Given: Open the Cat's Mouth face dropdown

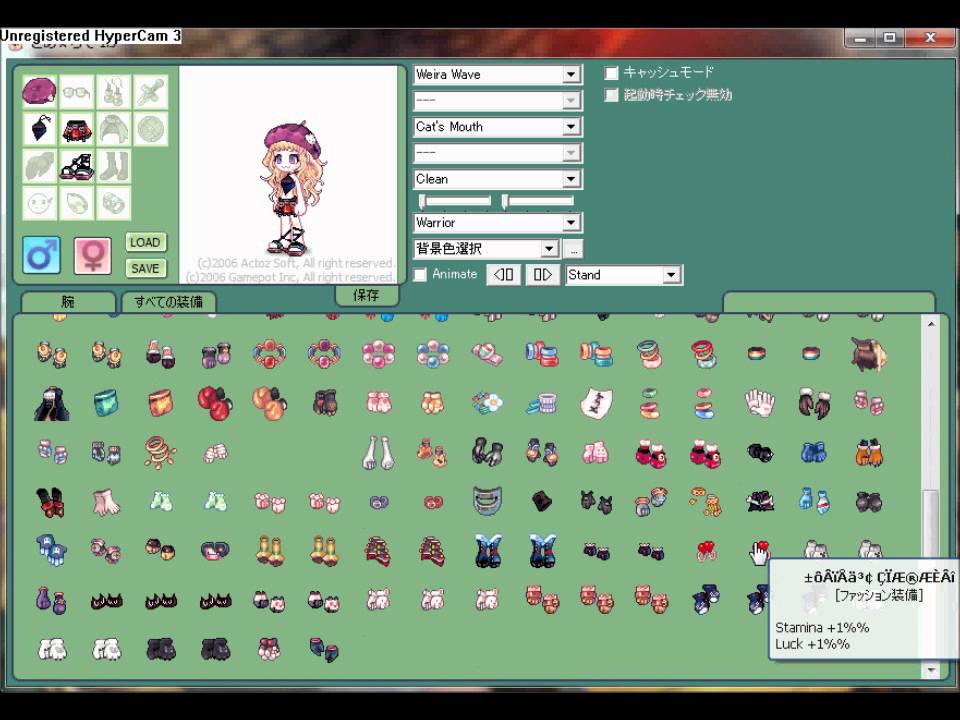Looking at the screenshot, I should point(571,127).
